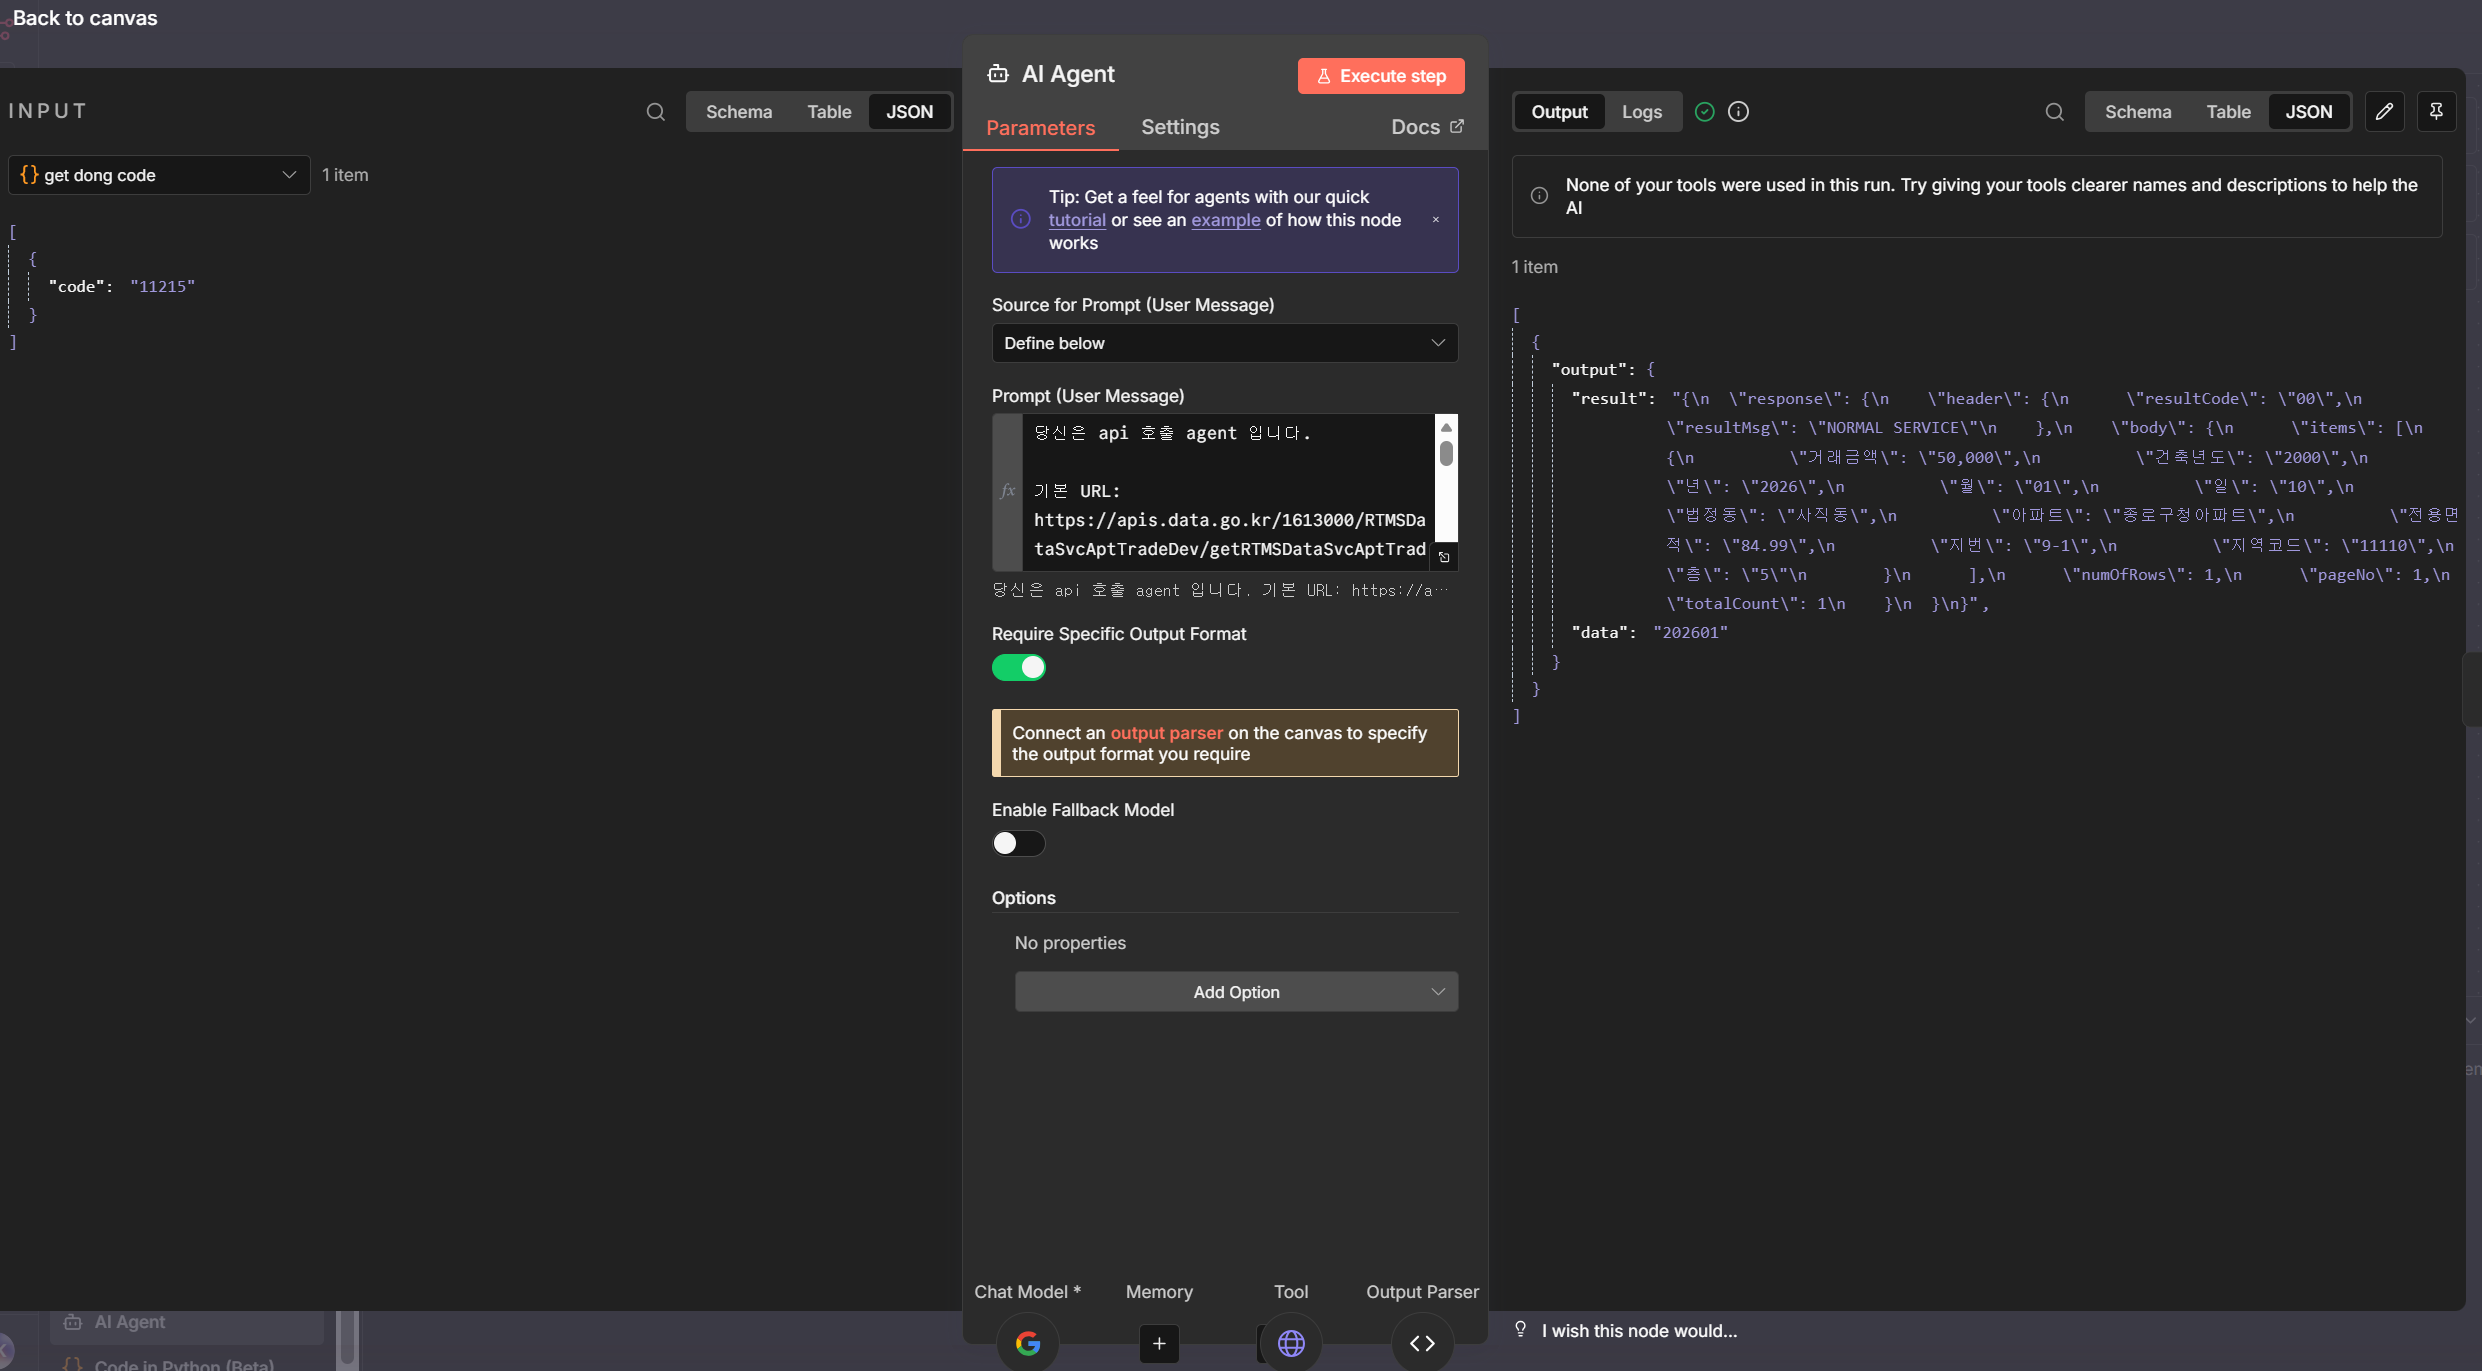Screen dimensions: 2482x1371
Task: Open the Add Option dropdown
Action: click(x=1236, y=992)
